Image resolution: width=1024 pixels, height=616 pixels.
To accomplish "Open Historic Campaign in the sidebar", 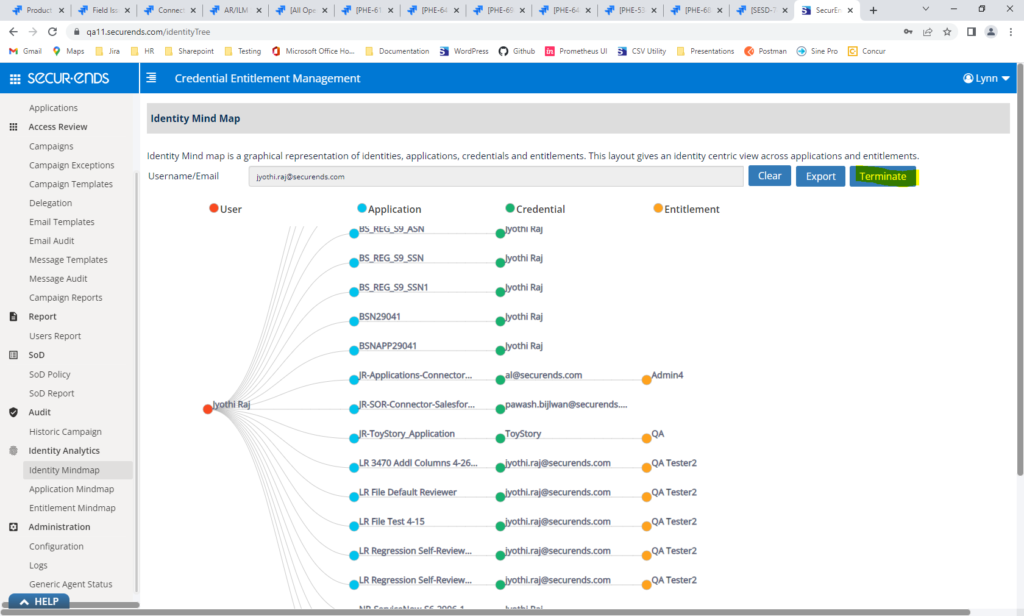I will click(x=65, y=432).
